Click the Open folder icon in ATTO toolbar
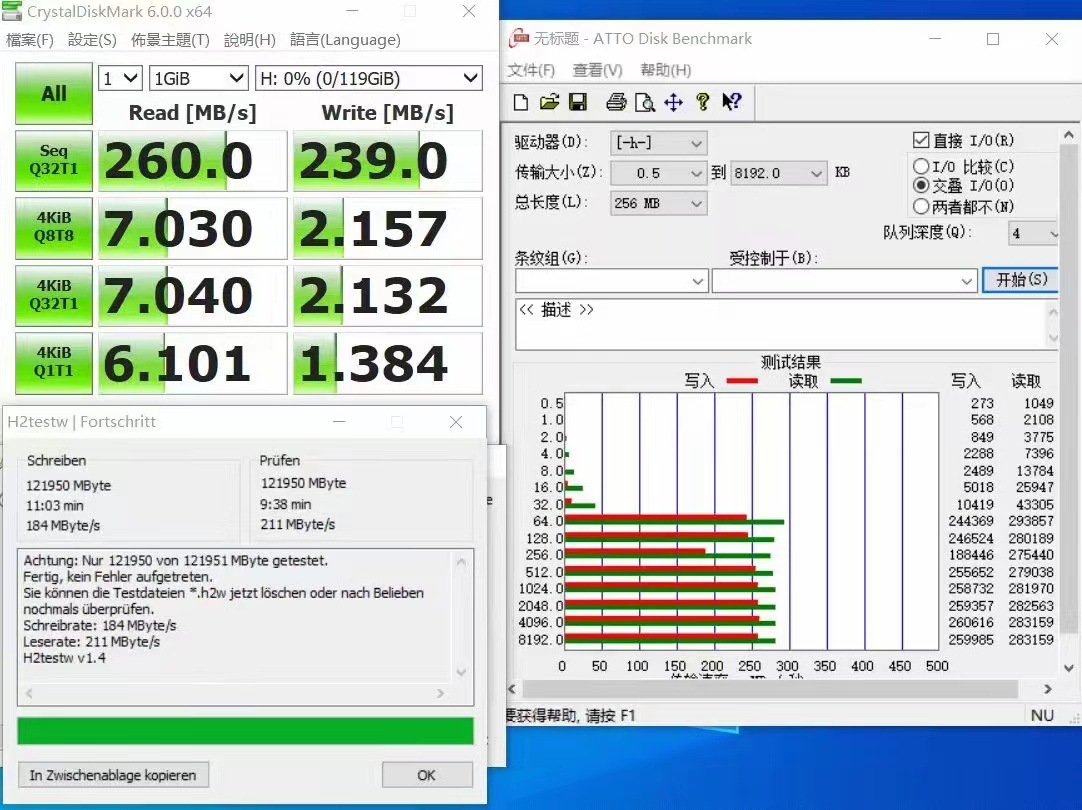This screenshot has width=1082, height=810. (x=549, y=103)
